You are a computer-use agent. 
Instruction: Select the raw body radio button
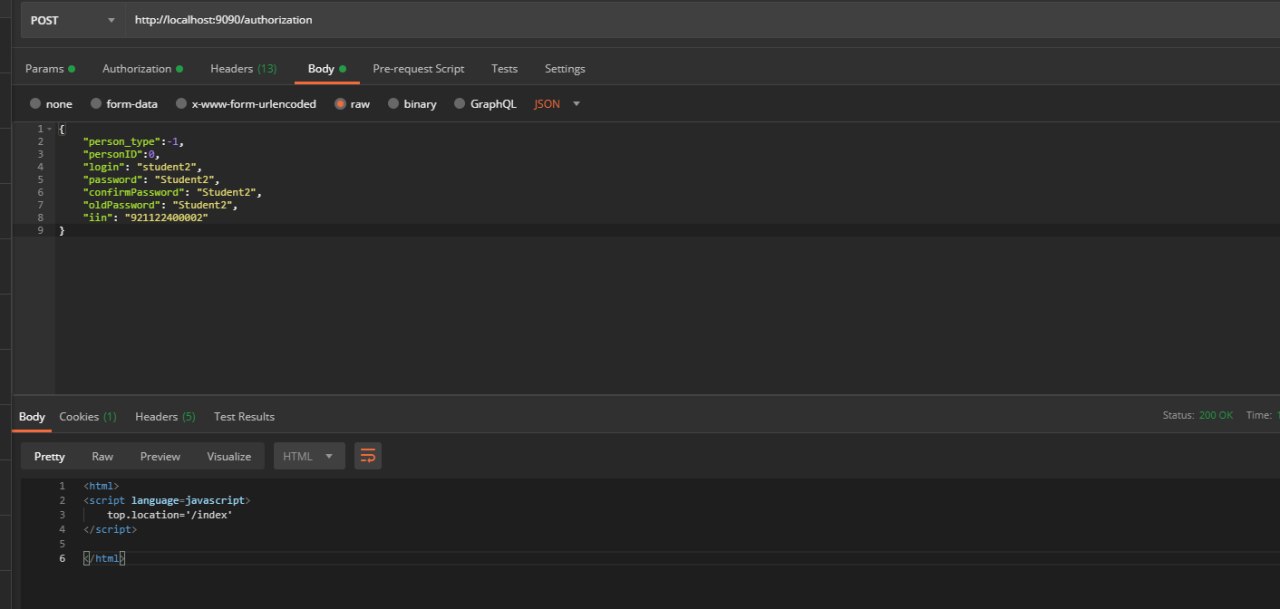click(x=341, y=104)
